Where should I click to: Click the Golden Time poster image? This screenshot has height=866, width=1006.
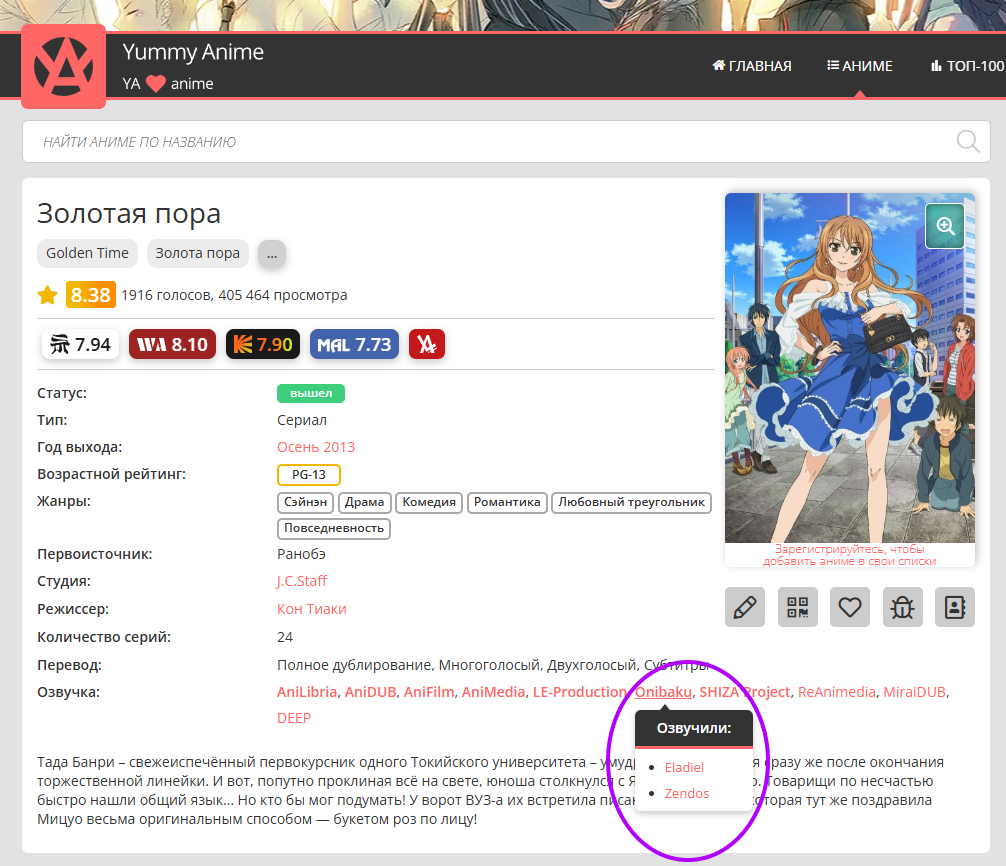point(849,368)
